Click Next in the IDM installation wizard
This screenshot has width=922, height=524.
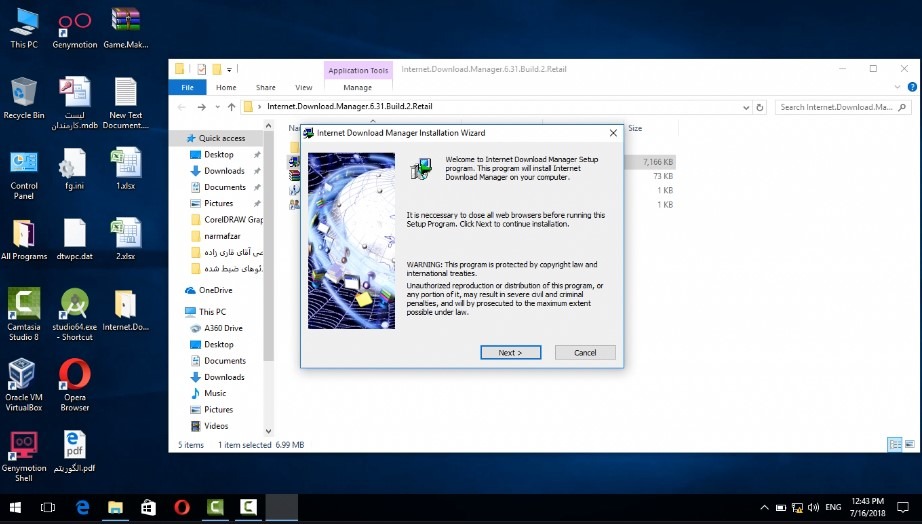510,353
